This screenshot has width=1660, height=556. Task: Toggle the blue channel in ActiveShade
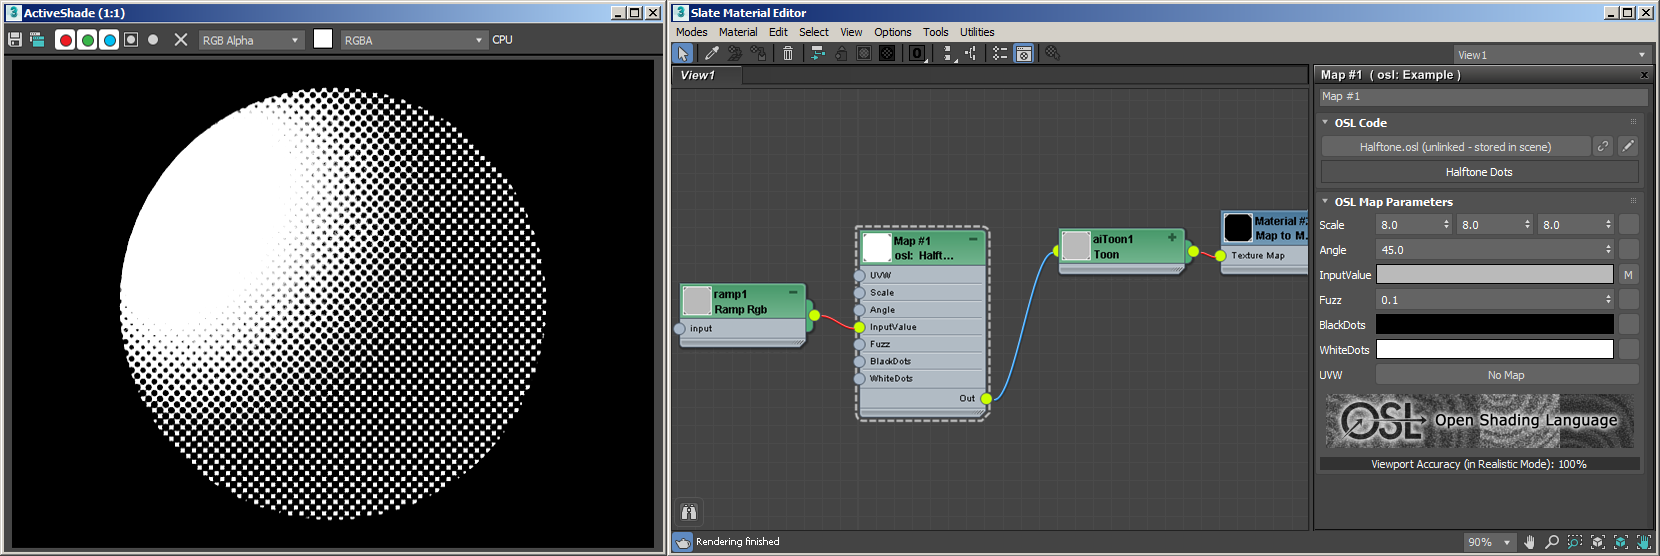pos(109,40)
